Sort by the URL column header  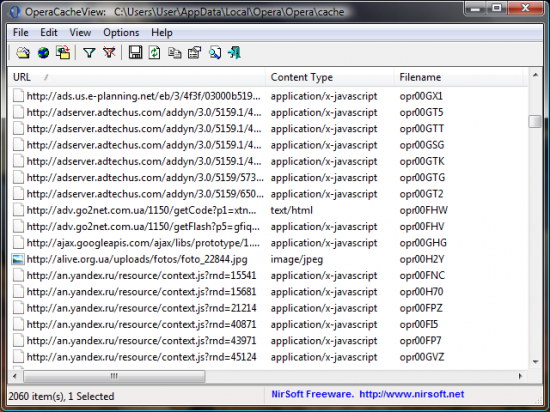tap(137, 77)
